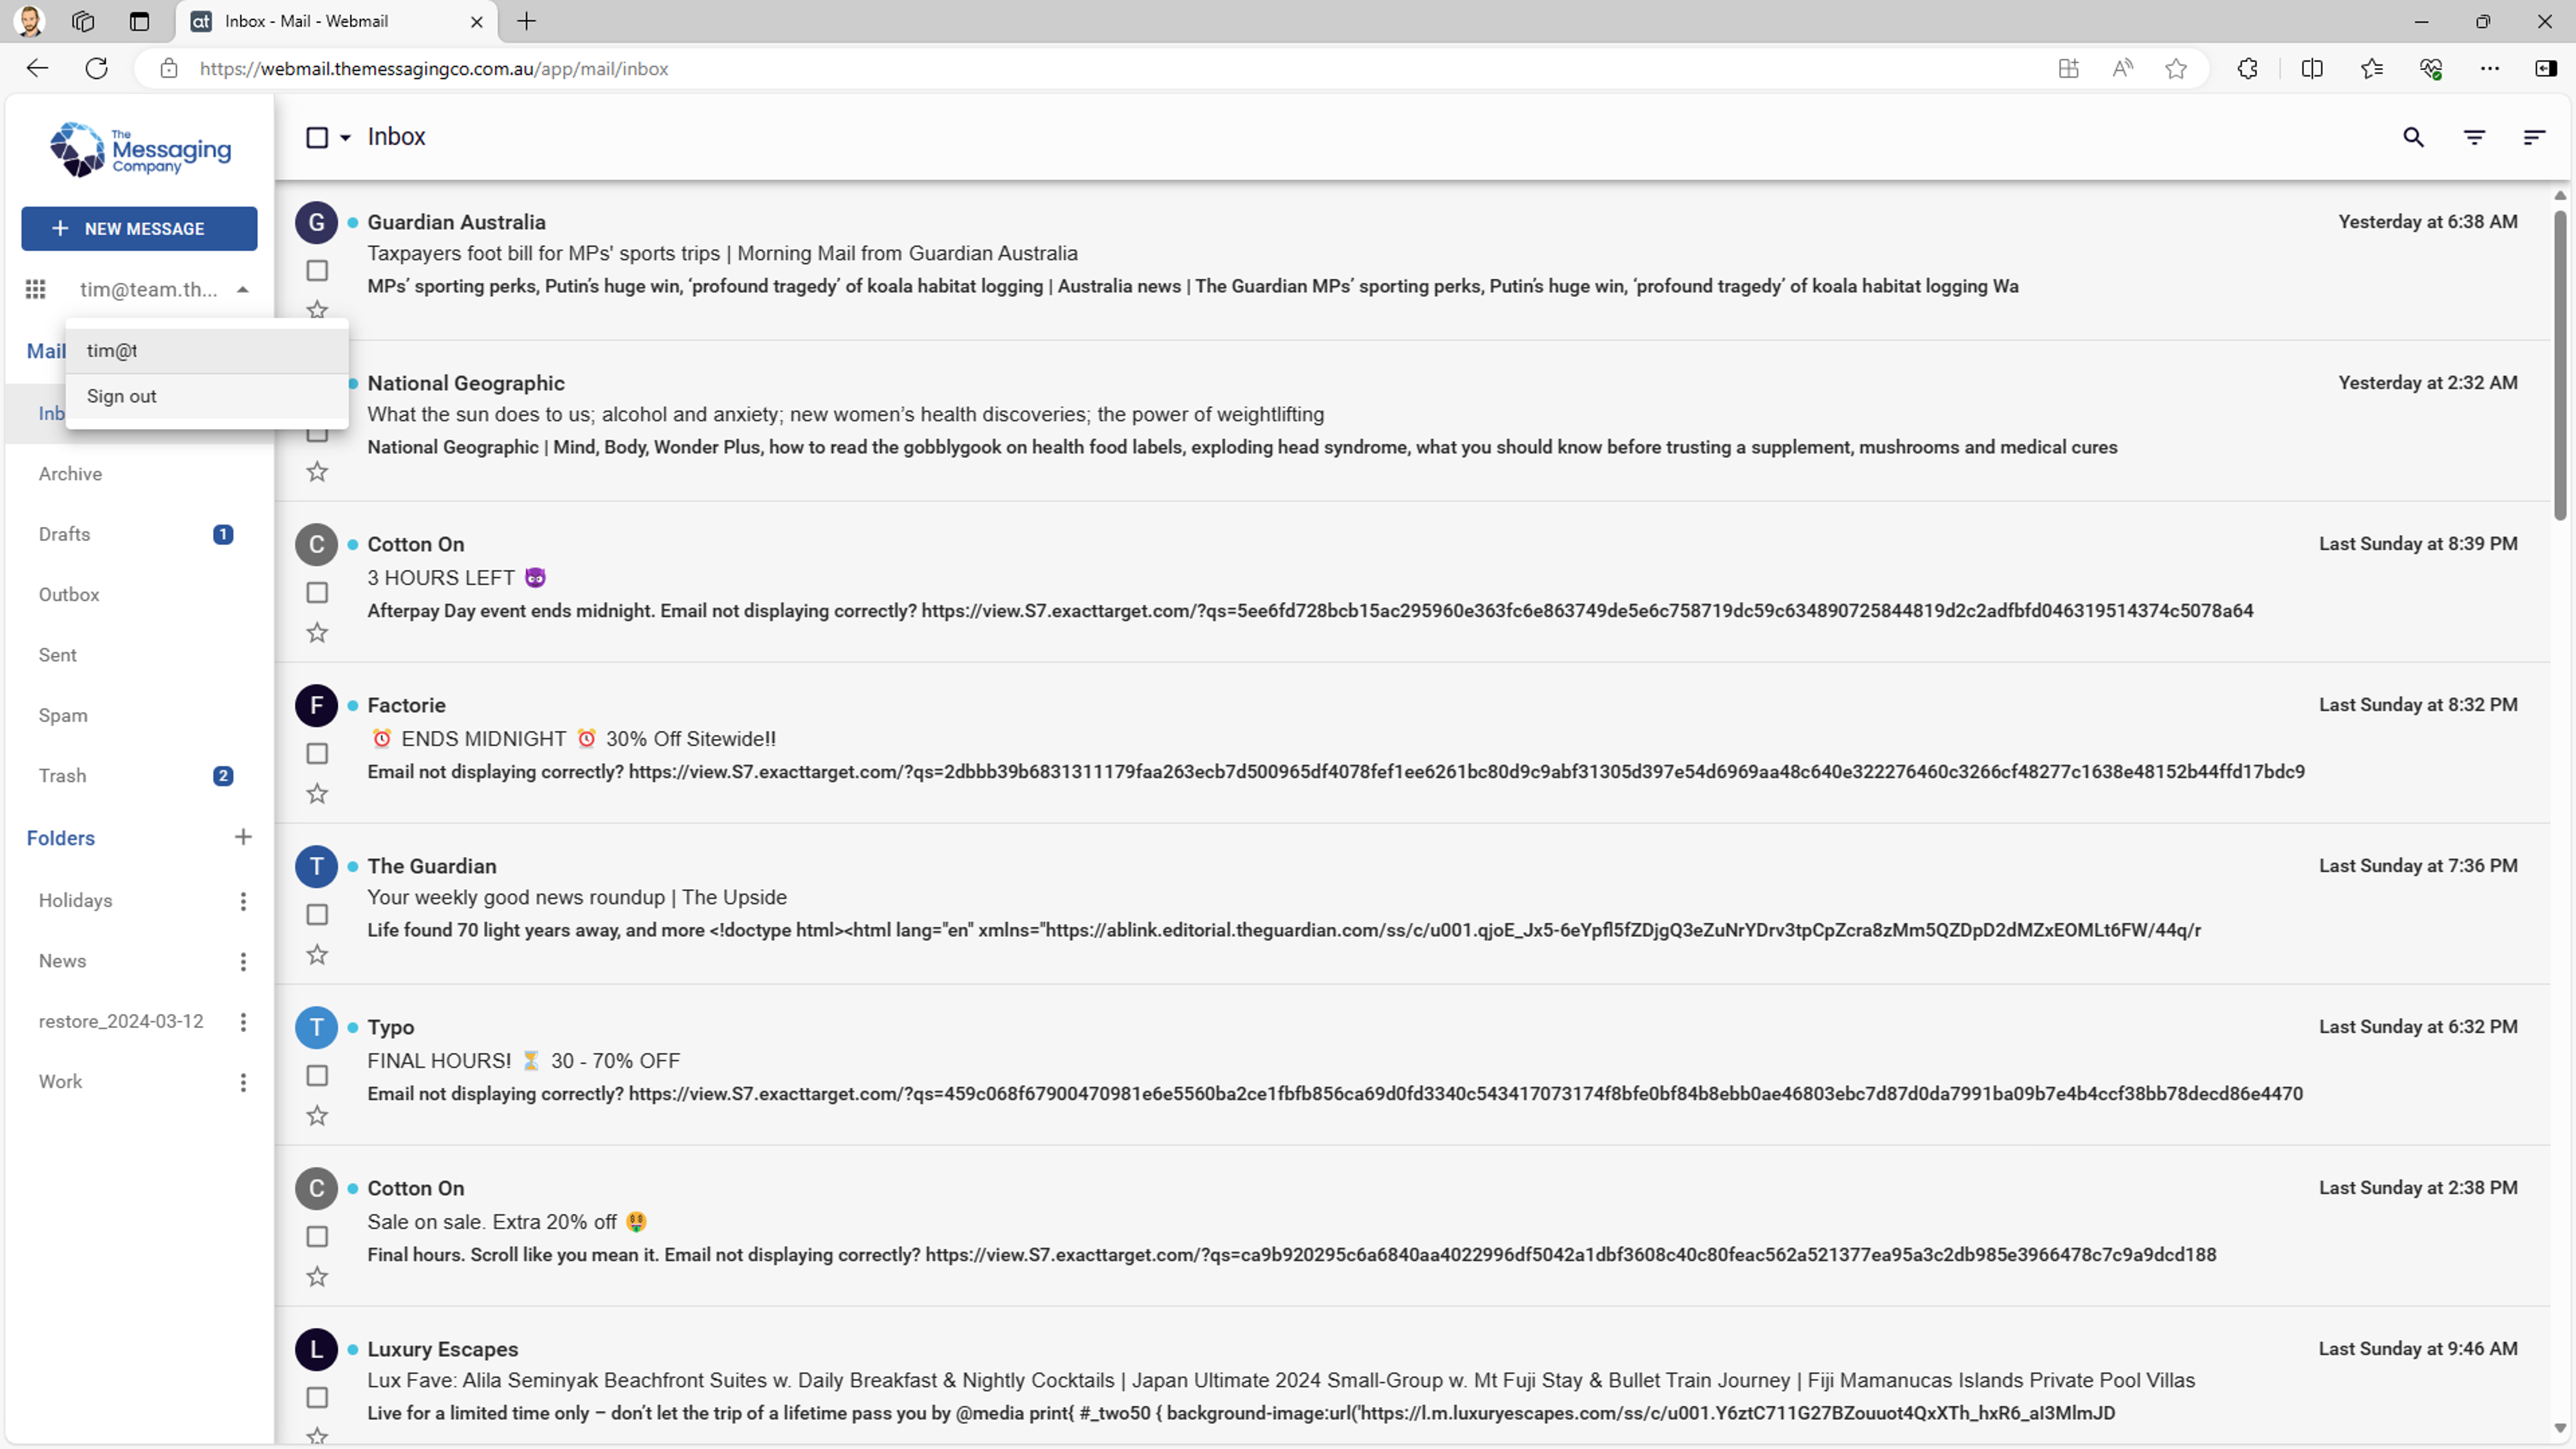Expand the select-all dropdown arrow
The width and height of the screenshot is (2576, 1449).
[345, 137]
